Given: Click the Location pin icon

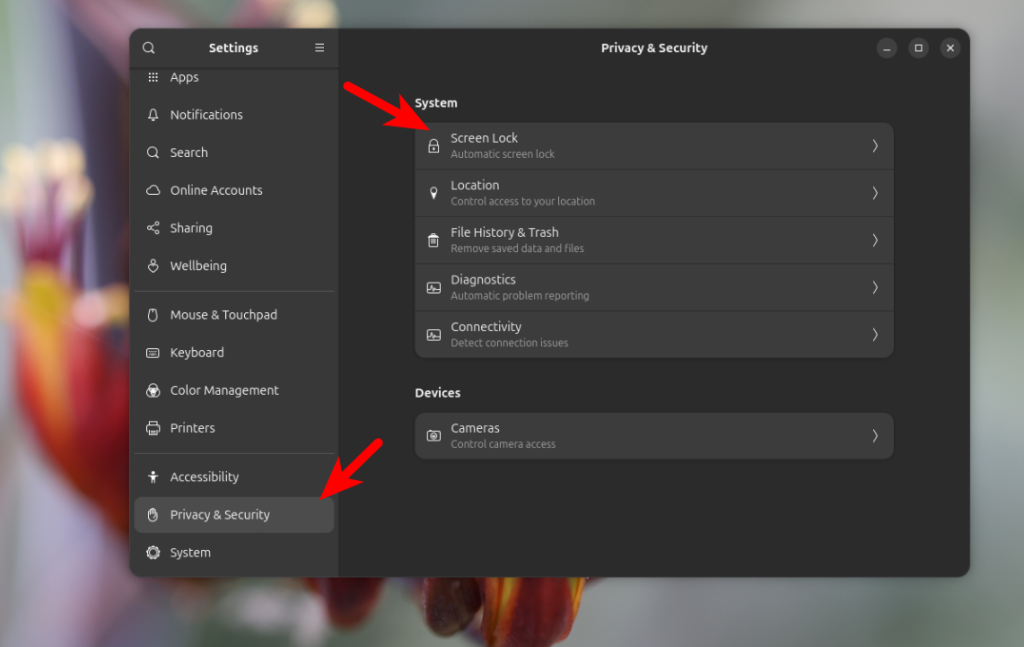Looking at the screenshot, I should click(434, 193).
